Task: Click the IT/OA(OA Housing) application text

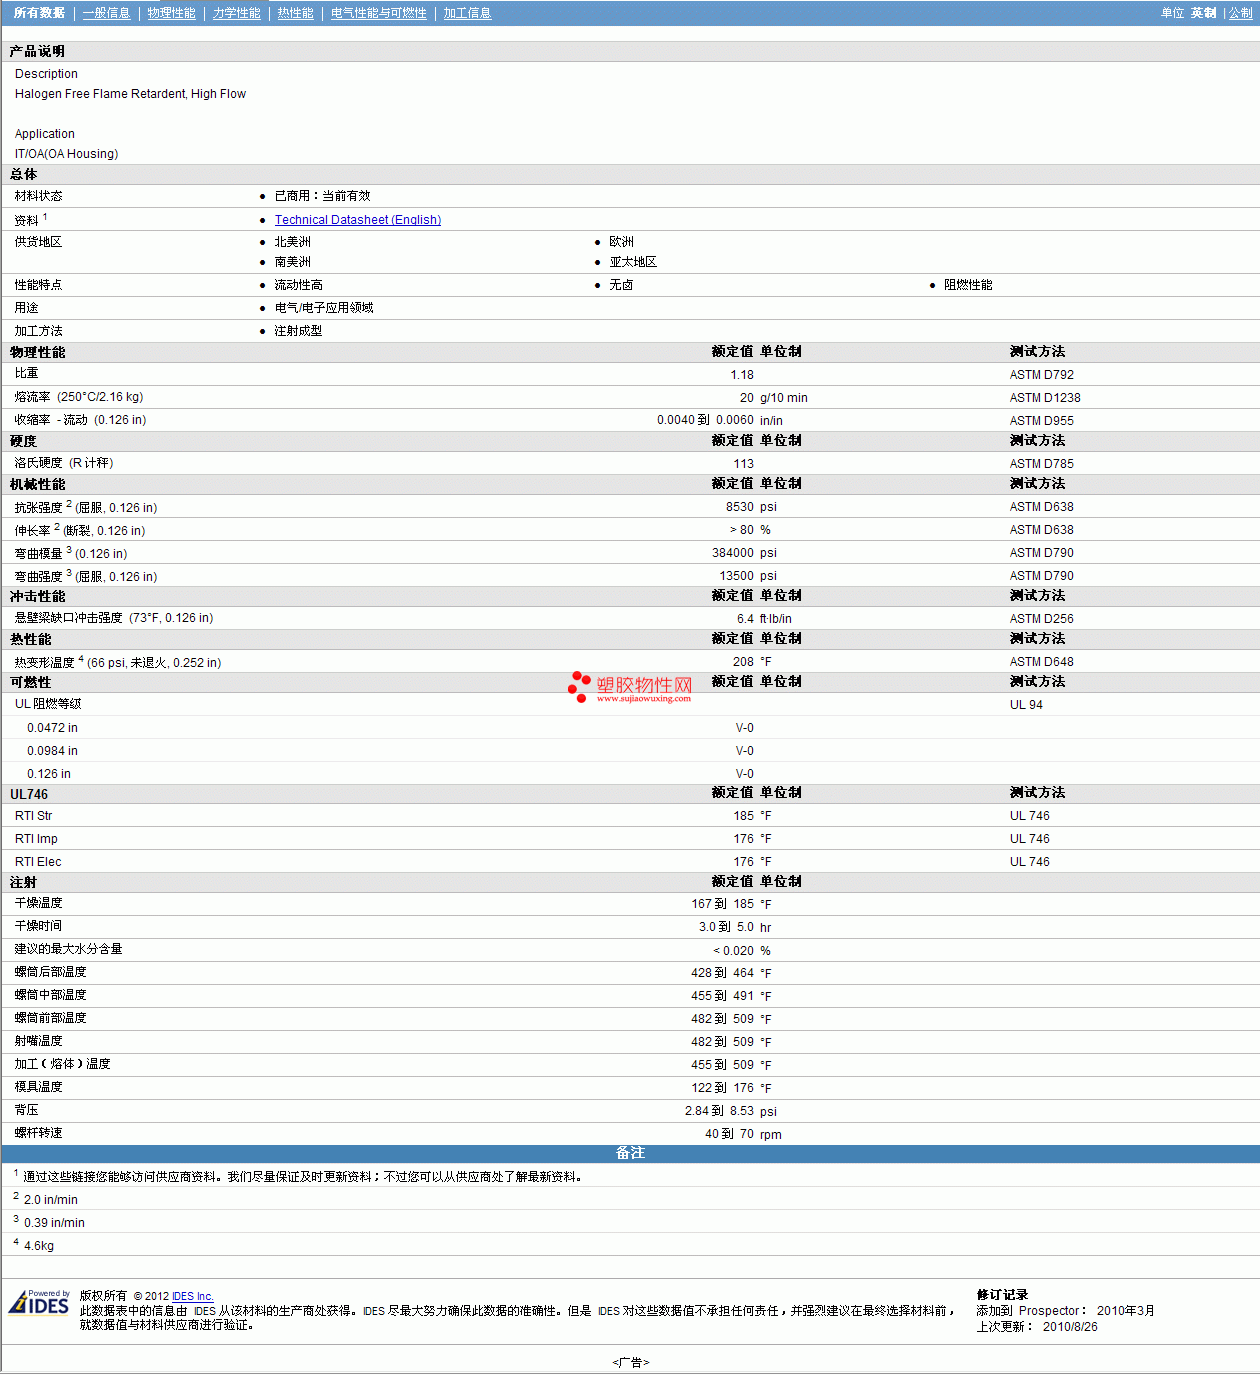Action: tap(66, 154)
